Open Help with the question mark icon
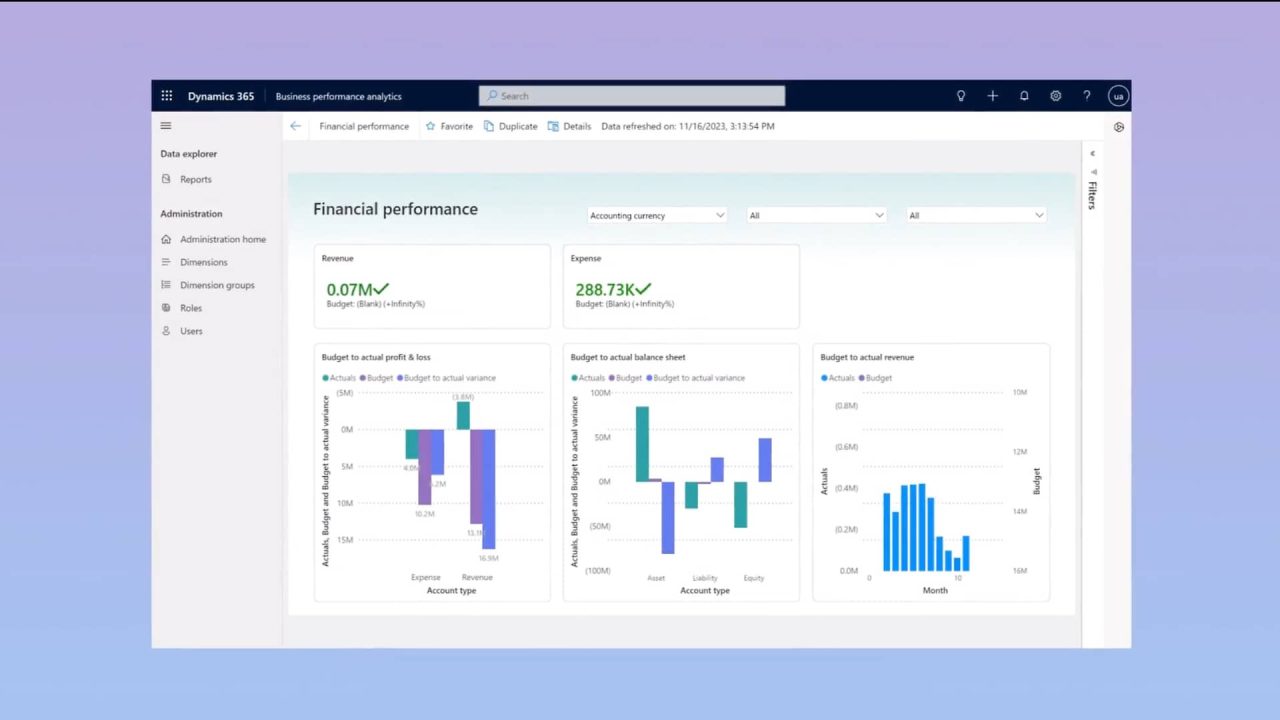 (x=1087, y=95)
